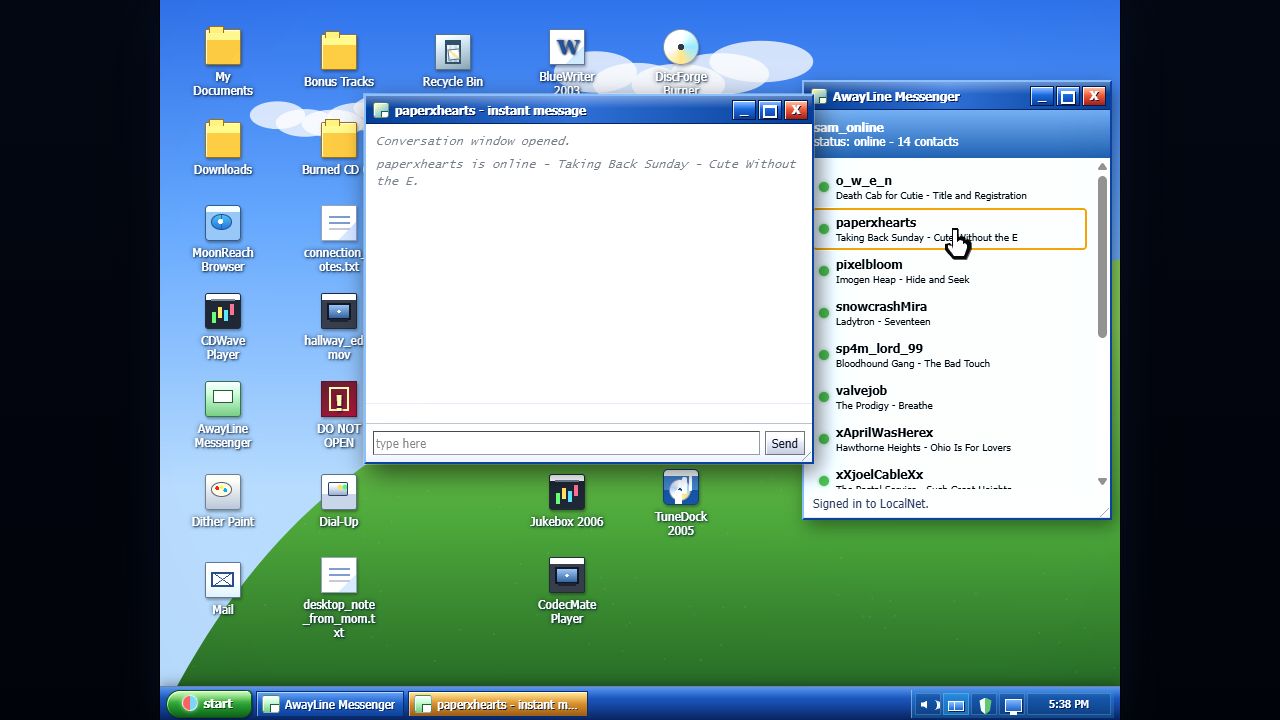
Task: Click the instant message window title icon
Action: point(381,111)
